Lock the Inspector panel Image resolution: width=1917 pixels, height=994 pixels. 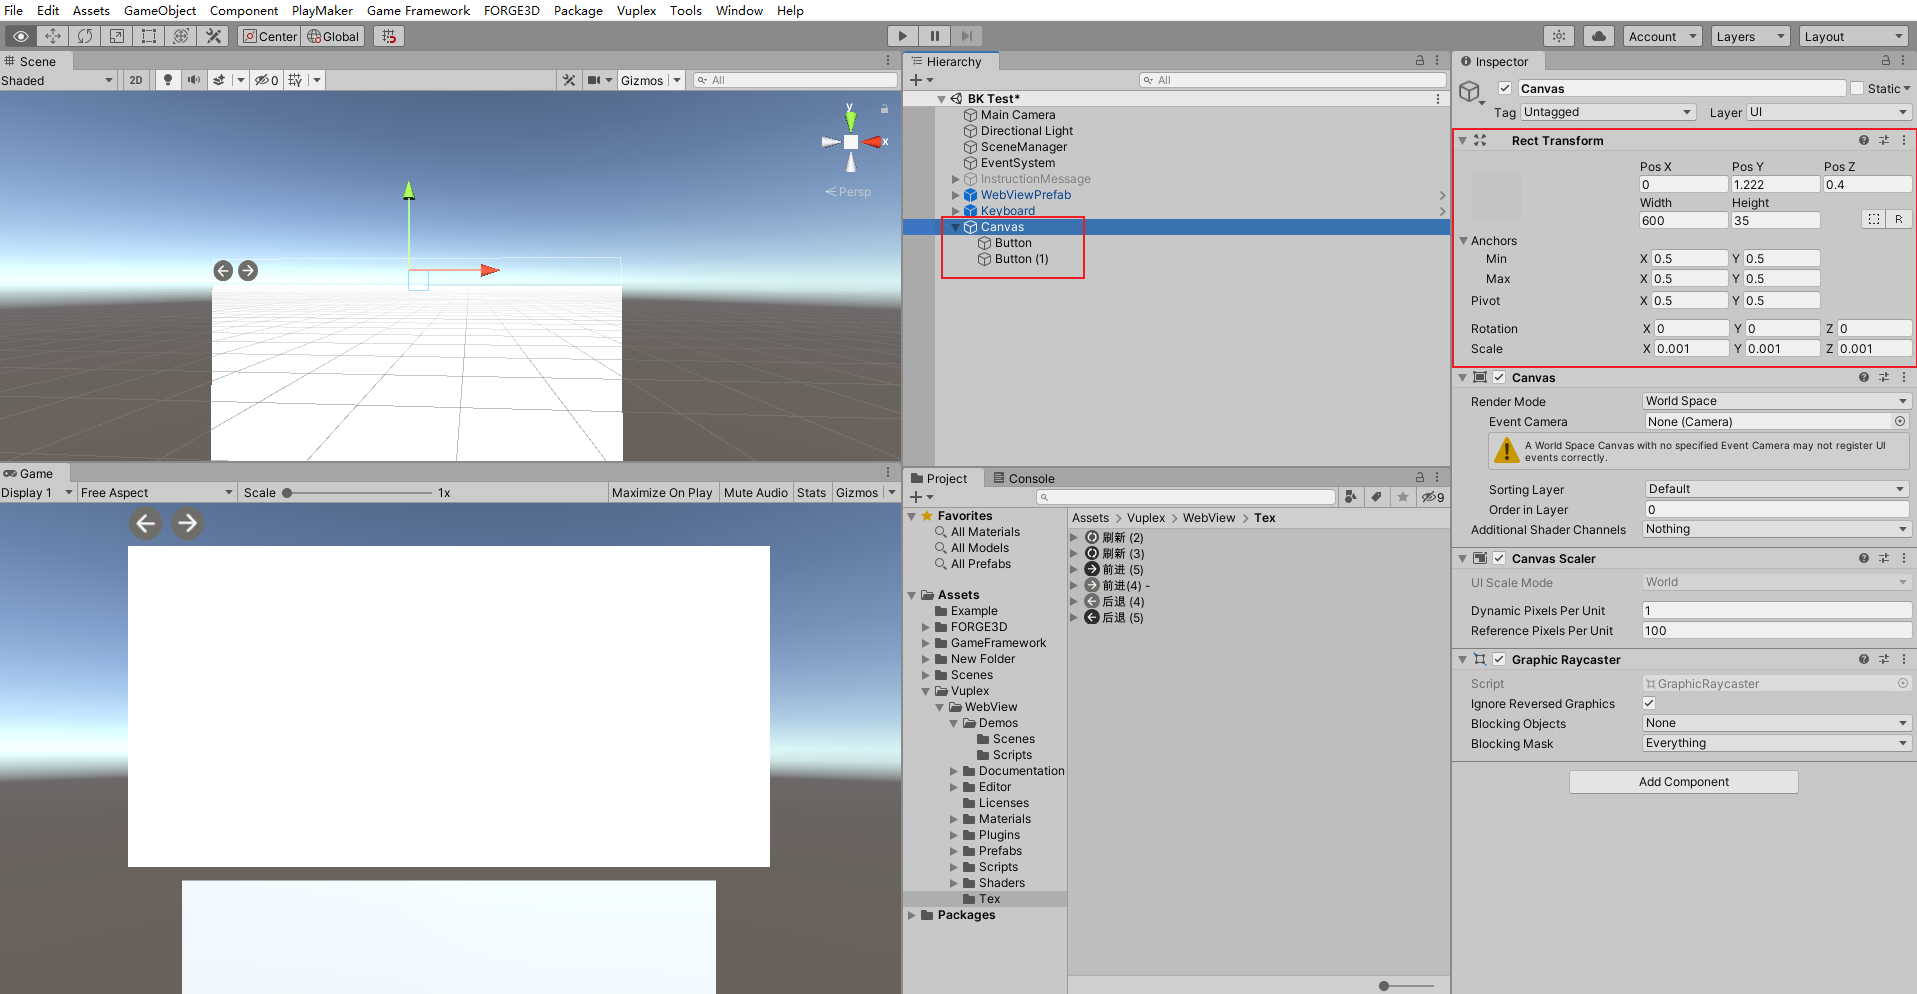click(x=1886, y=61)
